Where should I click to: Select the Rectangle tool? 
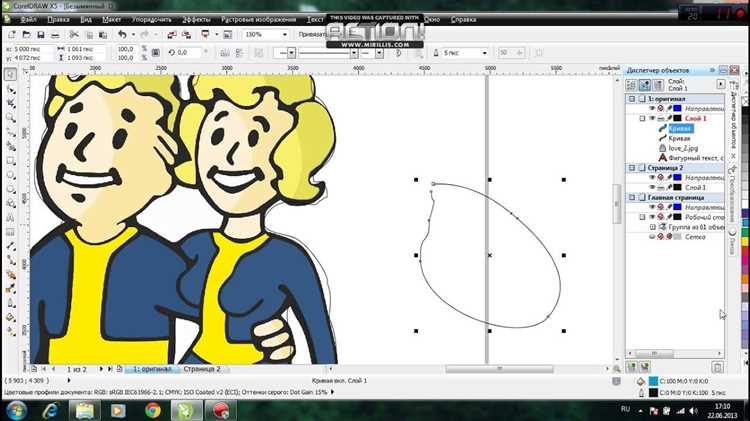point(11,161)
